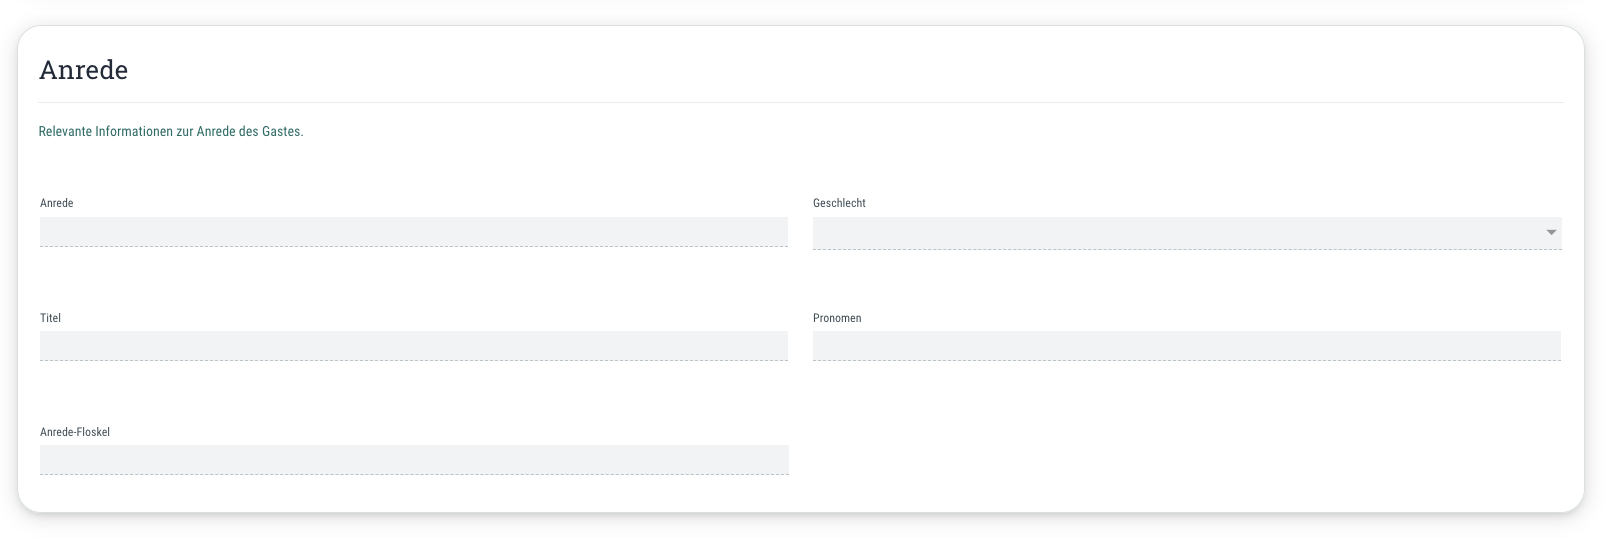Screen dimensions: 1605x538
Task: Focus the Anrede text field
Action: [414, 232]
